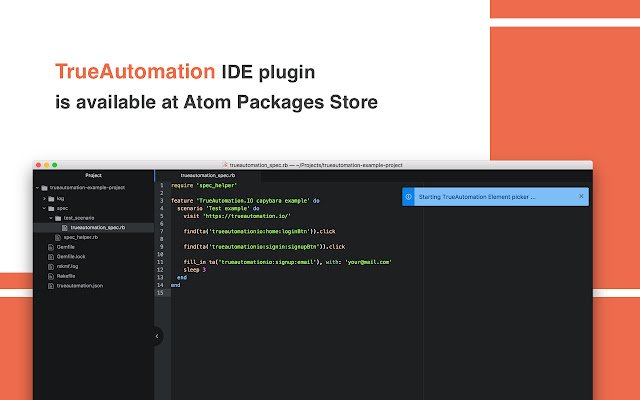This screenshot has width=640, height=400.
Task: Click the trueautomation.json file icon
Action: pyautogui.click(x=51, y=286)
